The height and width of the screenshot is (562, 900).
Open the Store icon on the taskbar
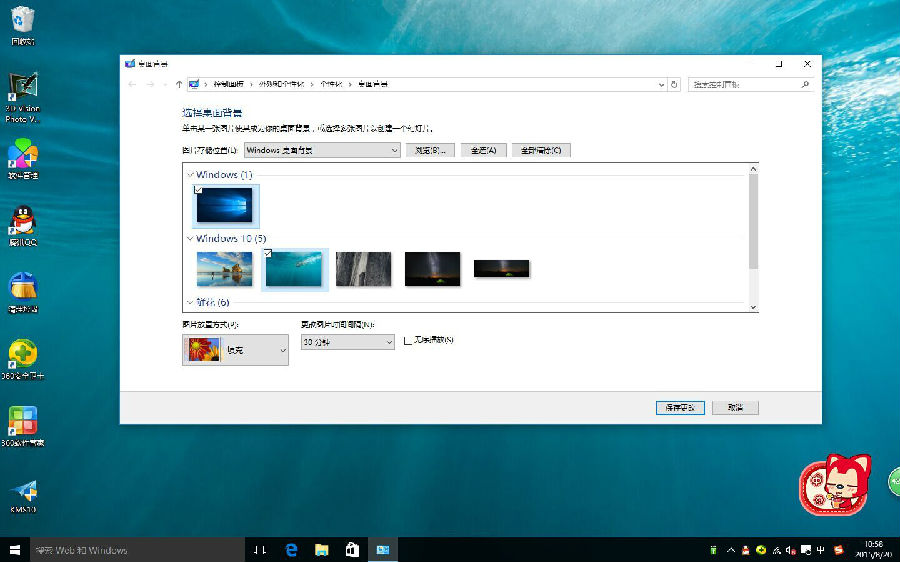[352, 550]
